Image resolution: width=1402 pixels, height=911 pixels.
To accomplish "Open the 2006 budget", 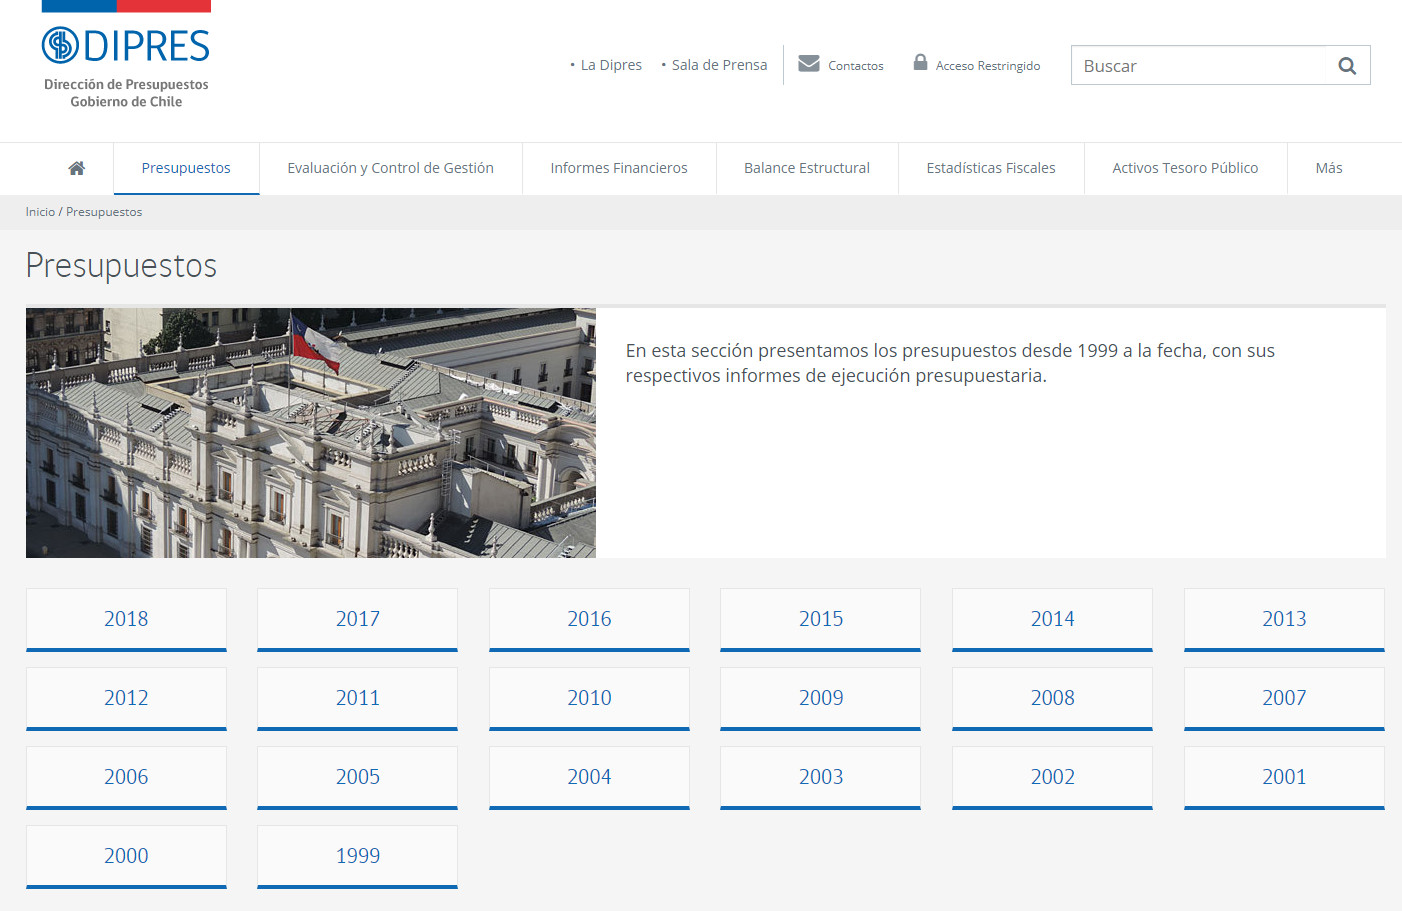I will click(x=126, y=777).
